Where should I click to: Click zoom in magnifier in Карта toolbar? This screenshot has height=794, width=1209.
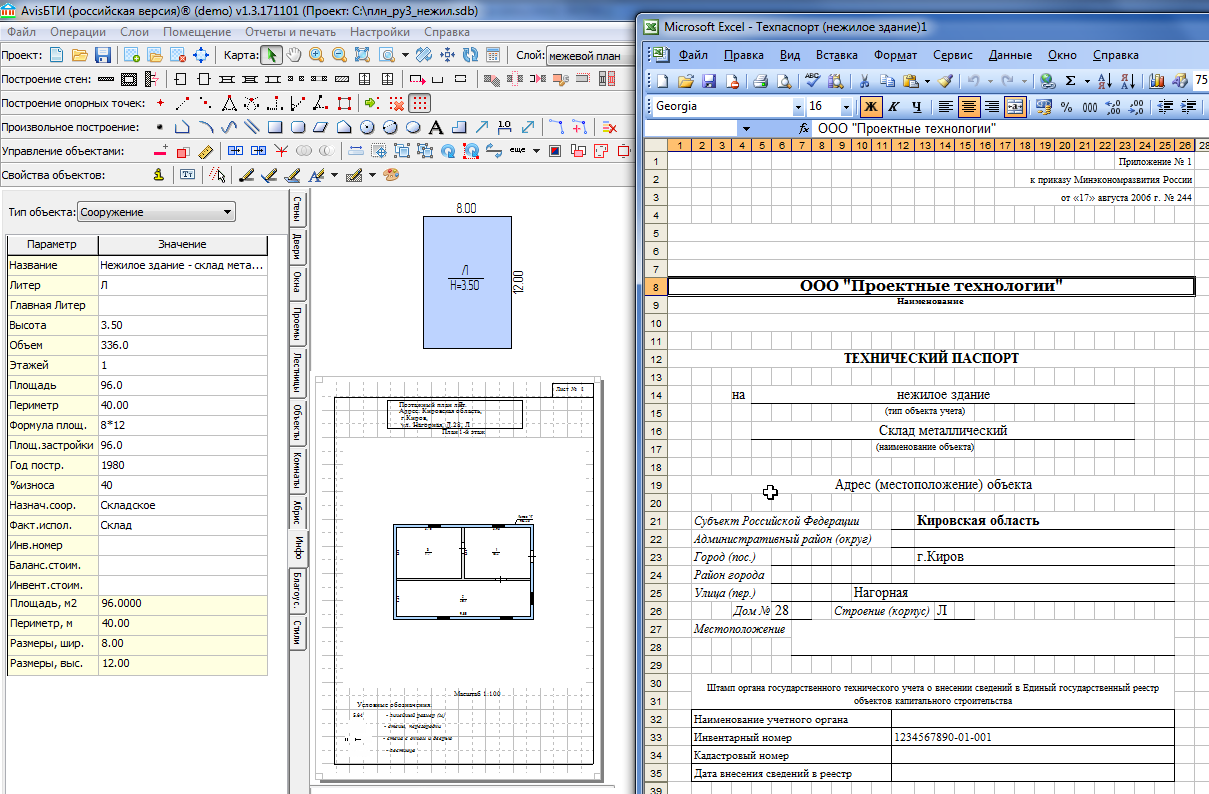(x=317, y=55)
